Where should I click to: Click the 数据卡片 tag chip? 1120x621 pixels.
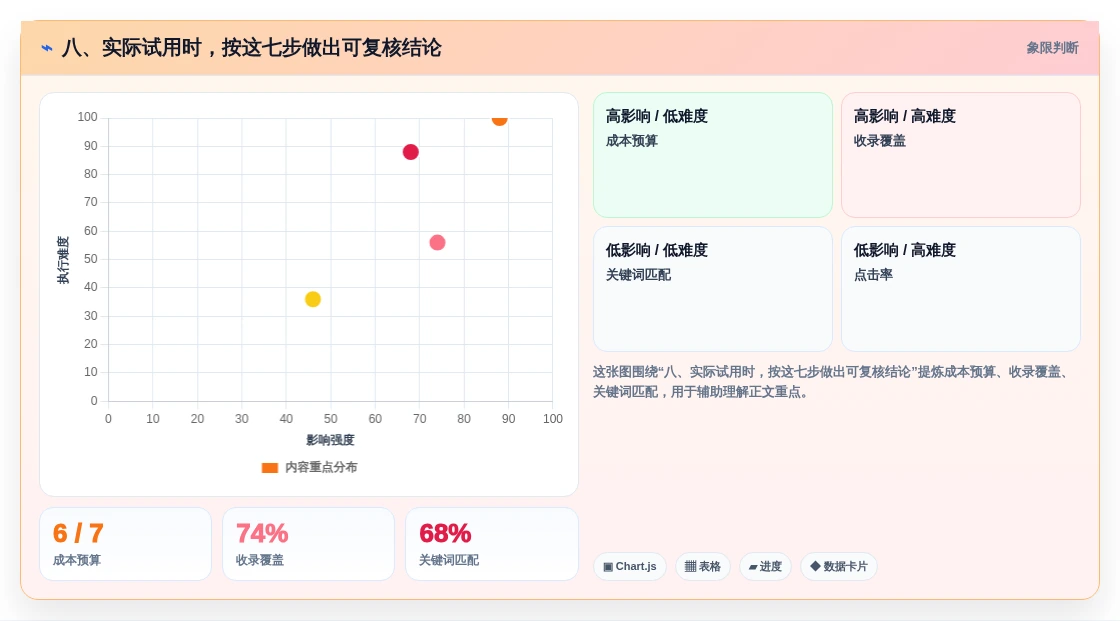coord(839,567)
